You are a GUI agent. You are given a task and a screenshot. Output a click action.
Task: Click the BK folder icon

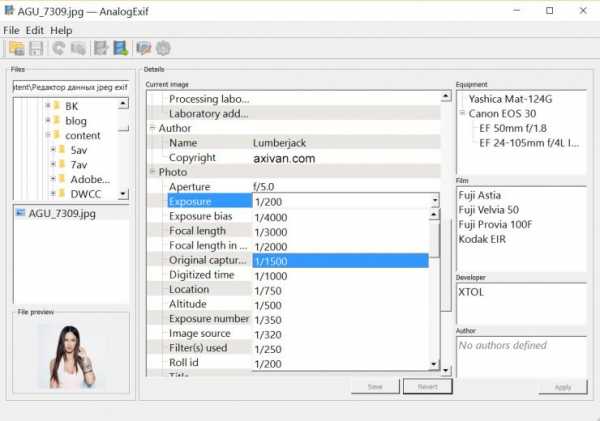[57, 106]
